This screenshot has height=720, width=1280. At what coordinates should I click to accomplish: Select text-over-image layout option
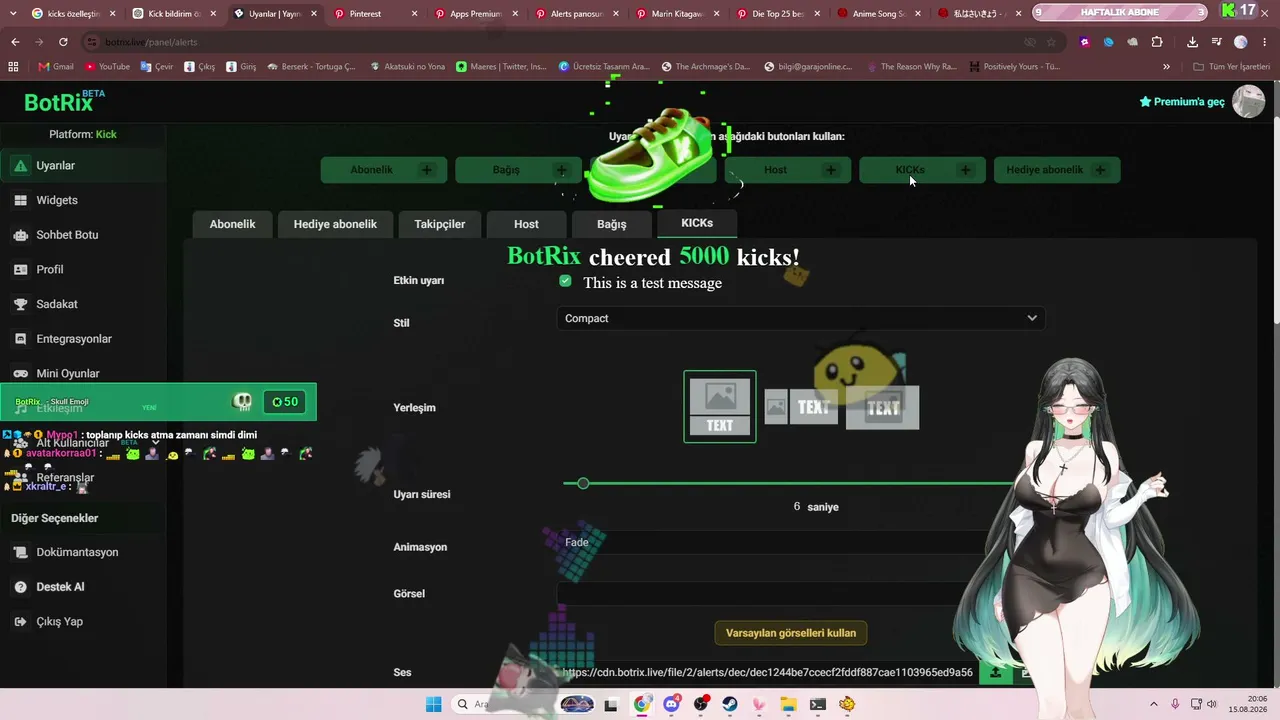(x=882, y=407)
